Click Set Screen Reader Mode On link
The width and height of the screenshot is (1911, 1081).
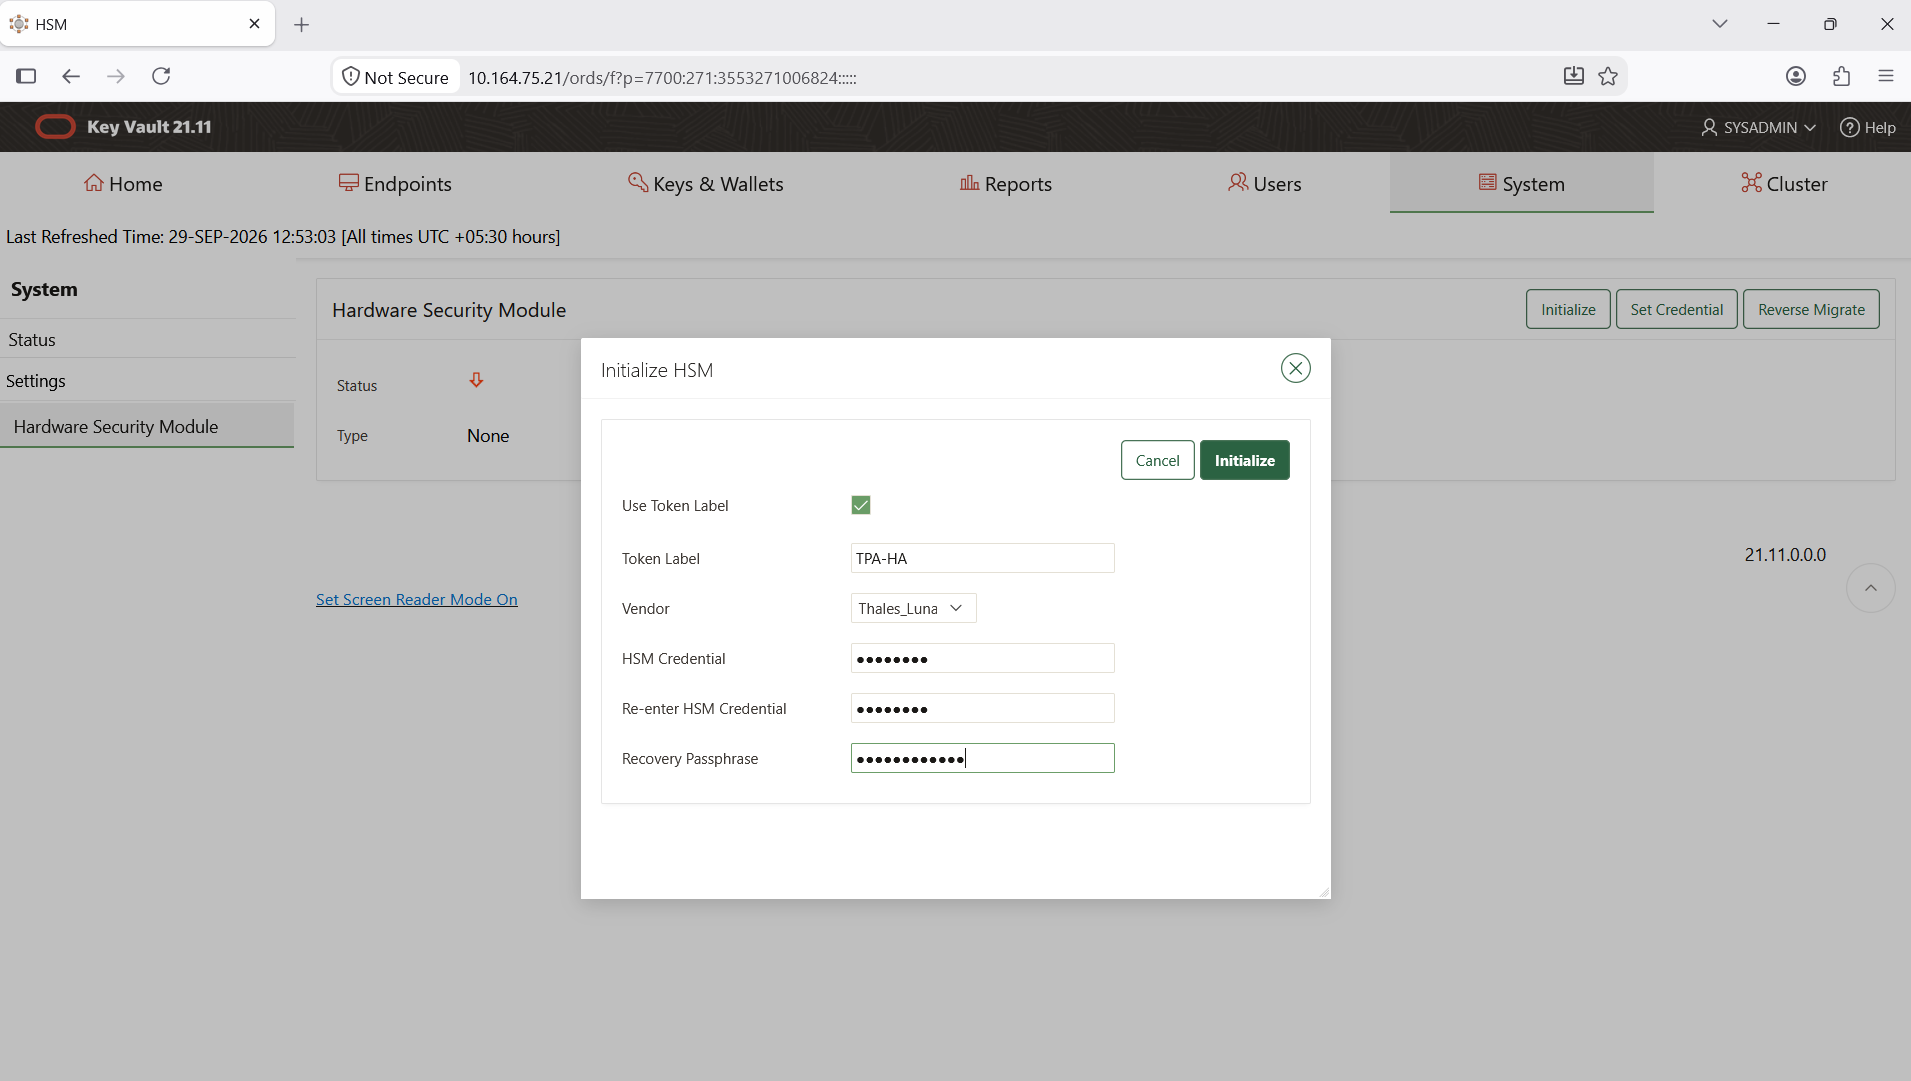[x=417, y=599]
